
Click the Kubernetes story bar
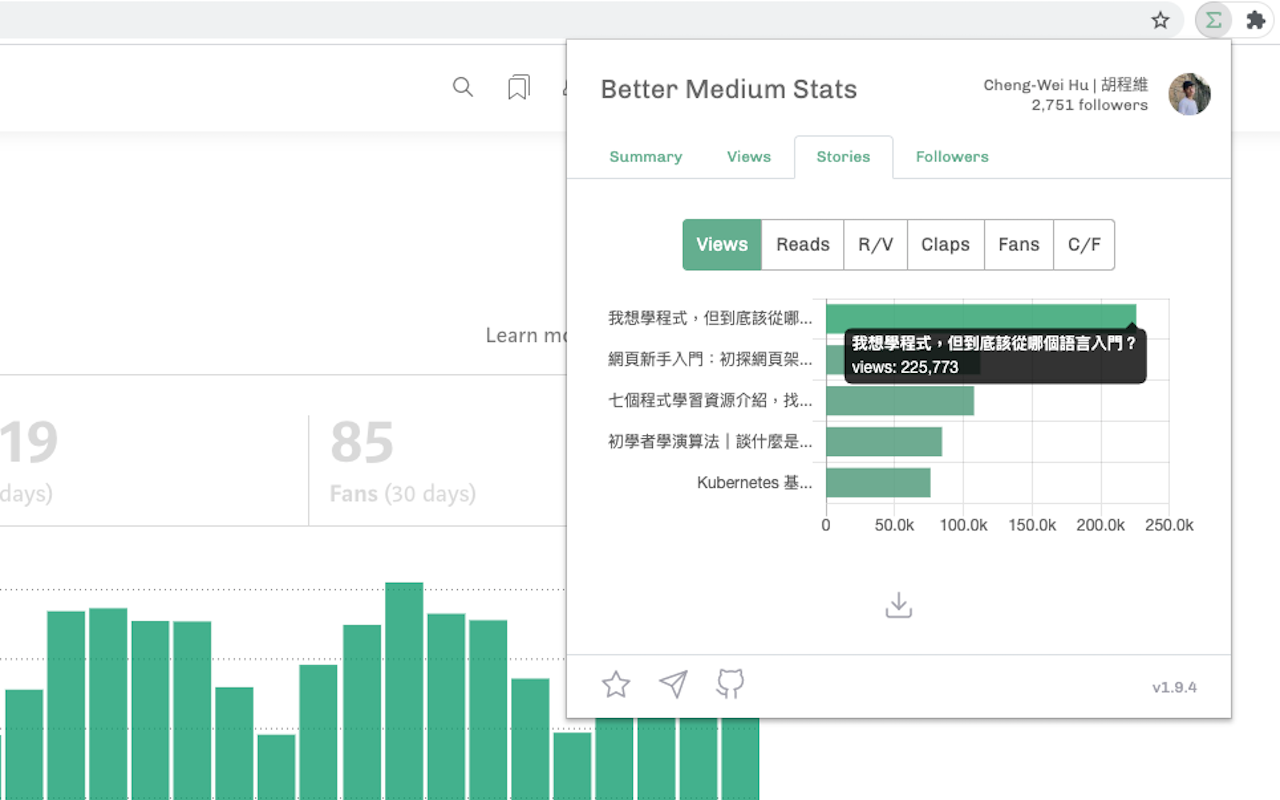[878, 482]
